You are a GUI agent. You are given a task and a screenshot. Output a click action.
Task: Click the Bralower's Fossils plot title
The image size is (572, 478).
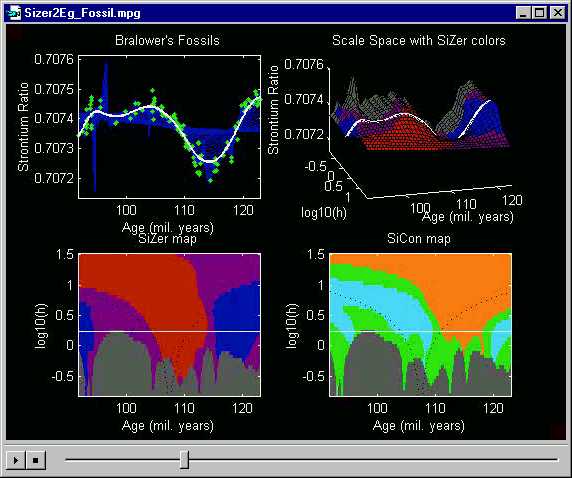pos(167,40)
